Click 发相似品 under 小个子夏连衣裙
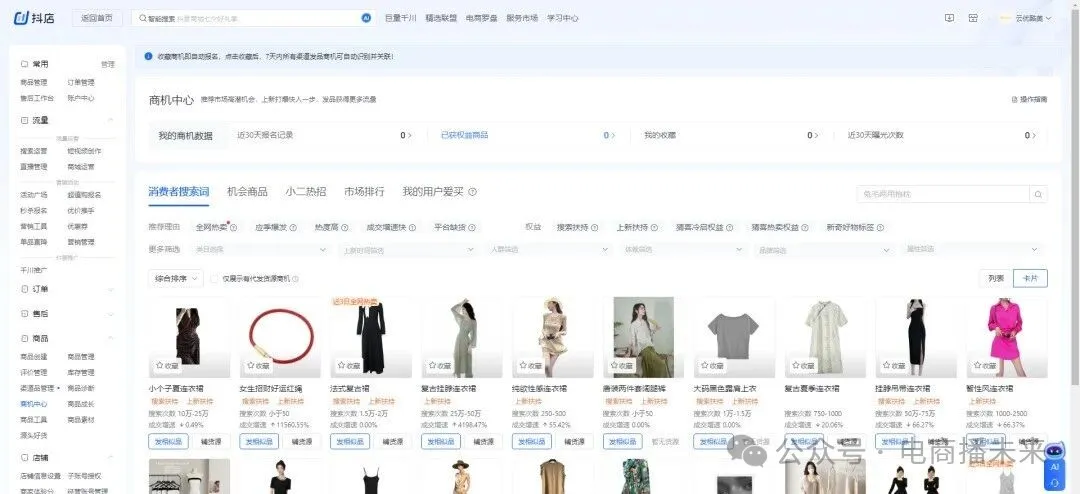 pos(167,441)
